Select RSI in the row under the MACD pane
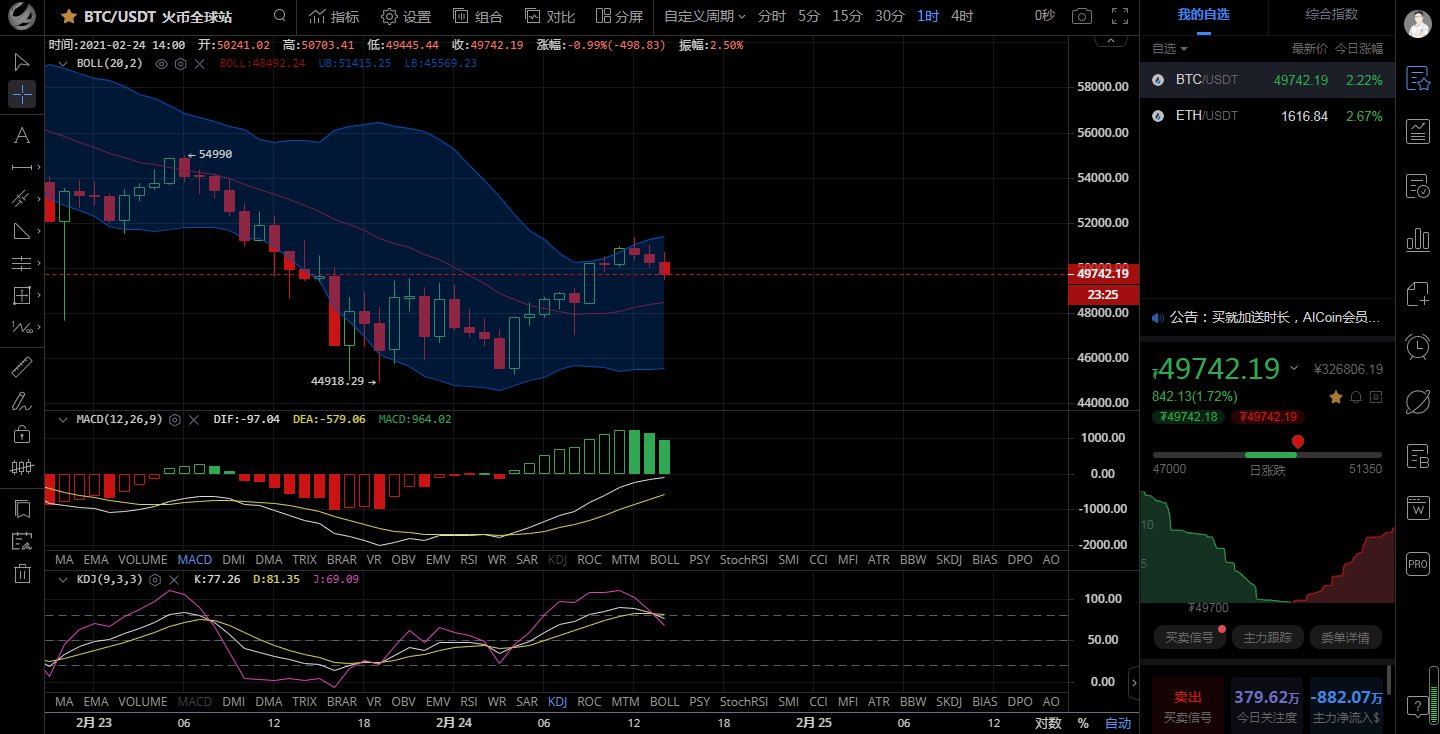The height and width of the screenshot is (734, 1440). pos(469,560)
